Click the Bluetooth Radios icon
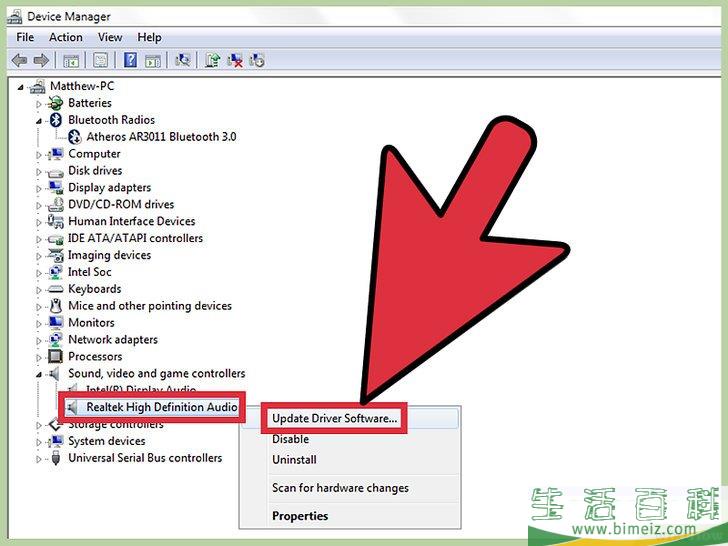This screenshot has height=546, width=728. pyautogui.click(x=56, y=120)
